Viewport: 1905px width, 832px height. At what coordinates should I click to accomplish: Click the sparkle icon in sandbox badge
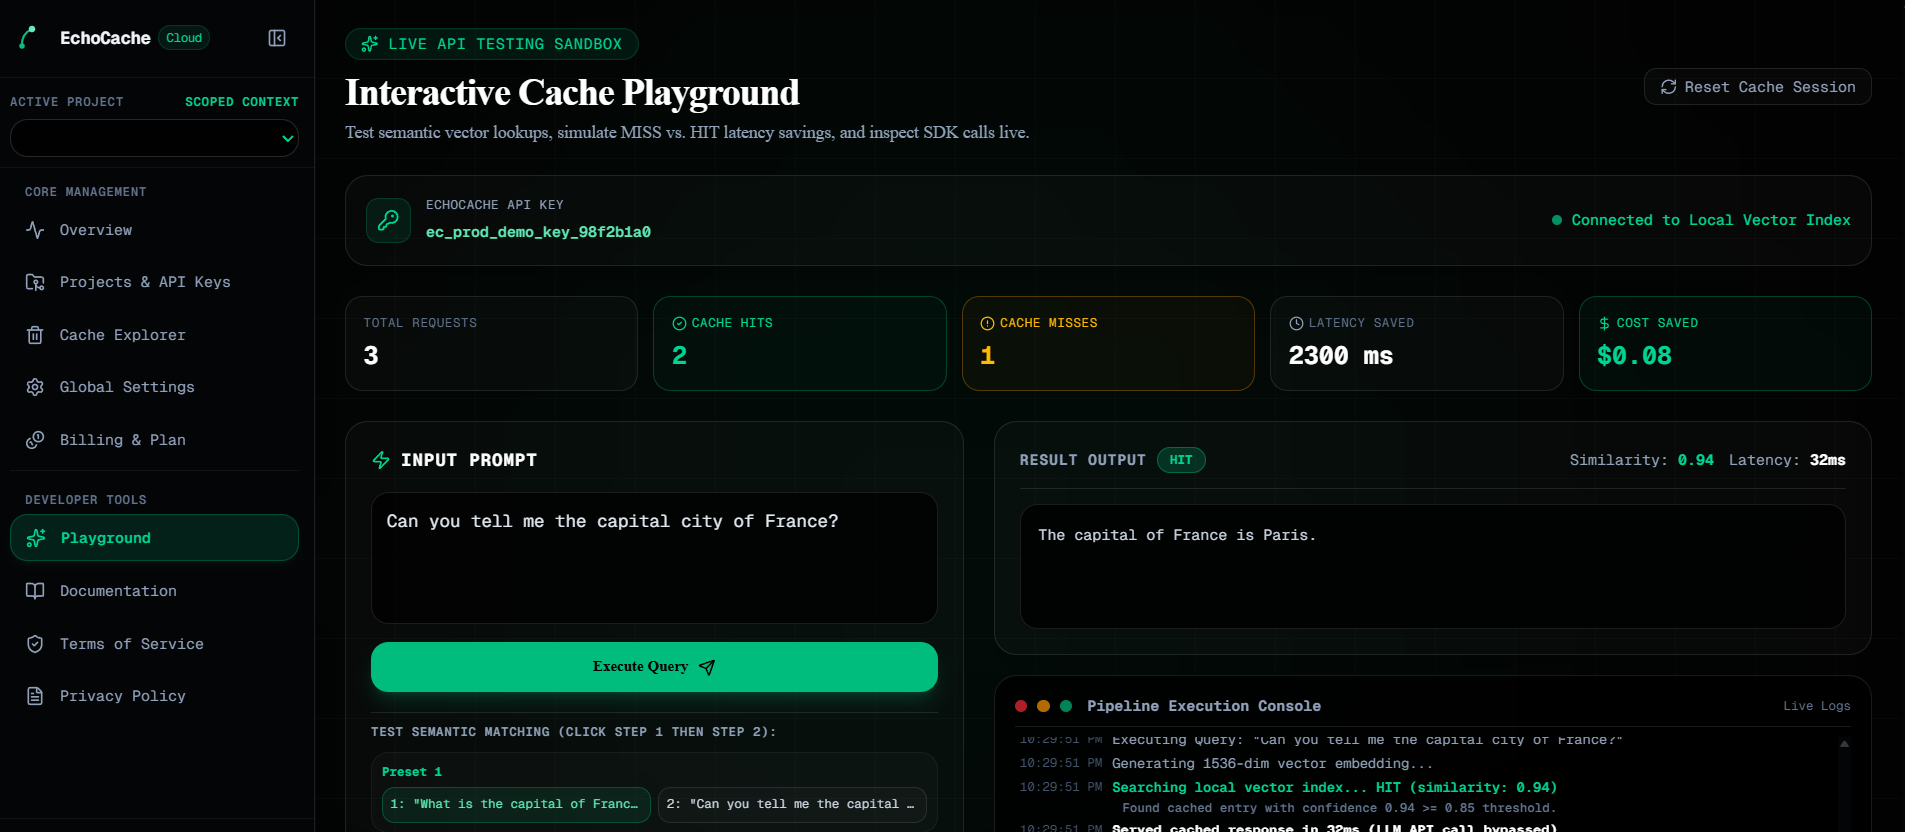click(x=370, y=44)
